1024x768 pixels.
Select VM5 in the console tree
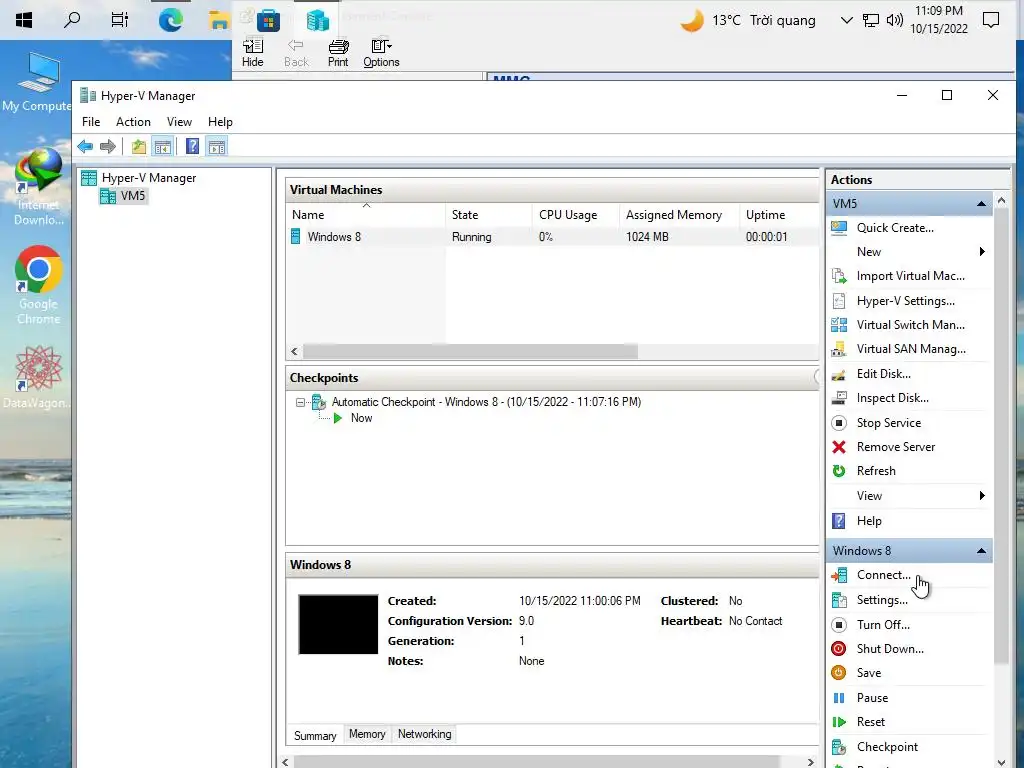[x=133, y=196]
